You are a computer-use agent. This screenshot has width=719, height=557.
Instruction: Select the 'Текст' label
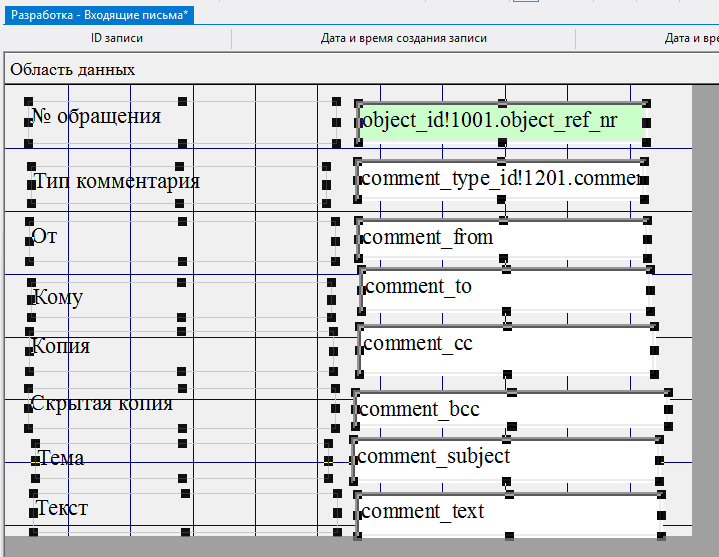point(62,508)
